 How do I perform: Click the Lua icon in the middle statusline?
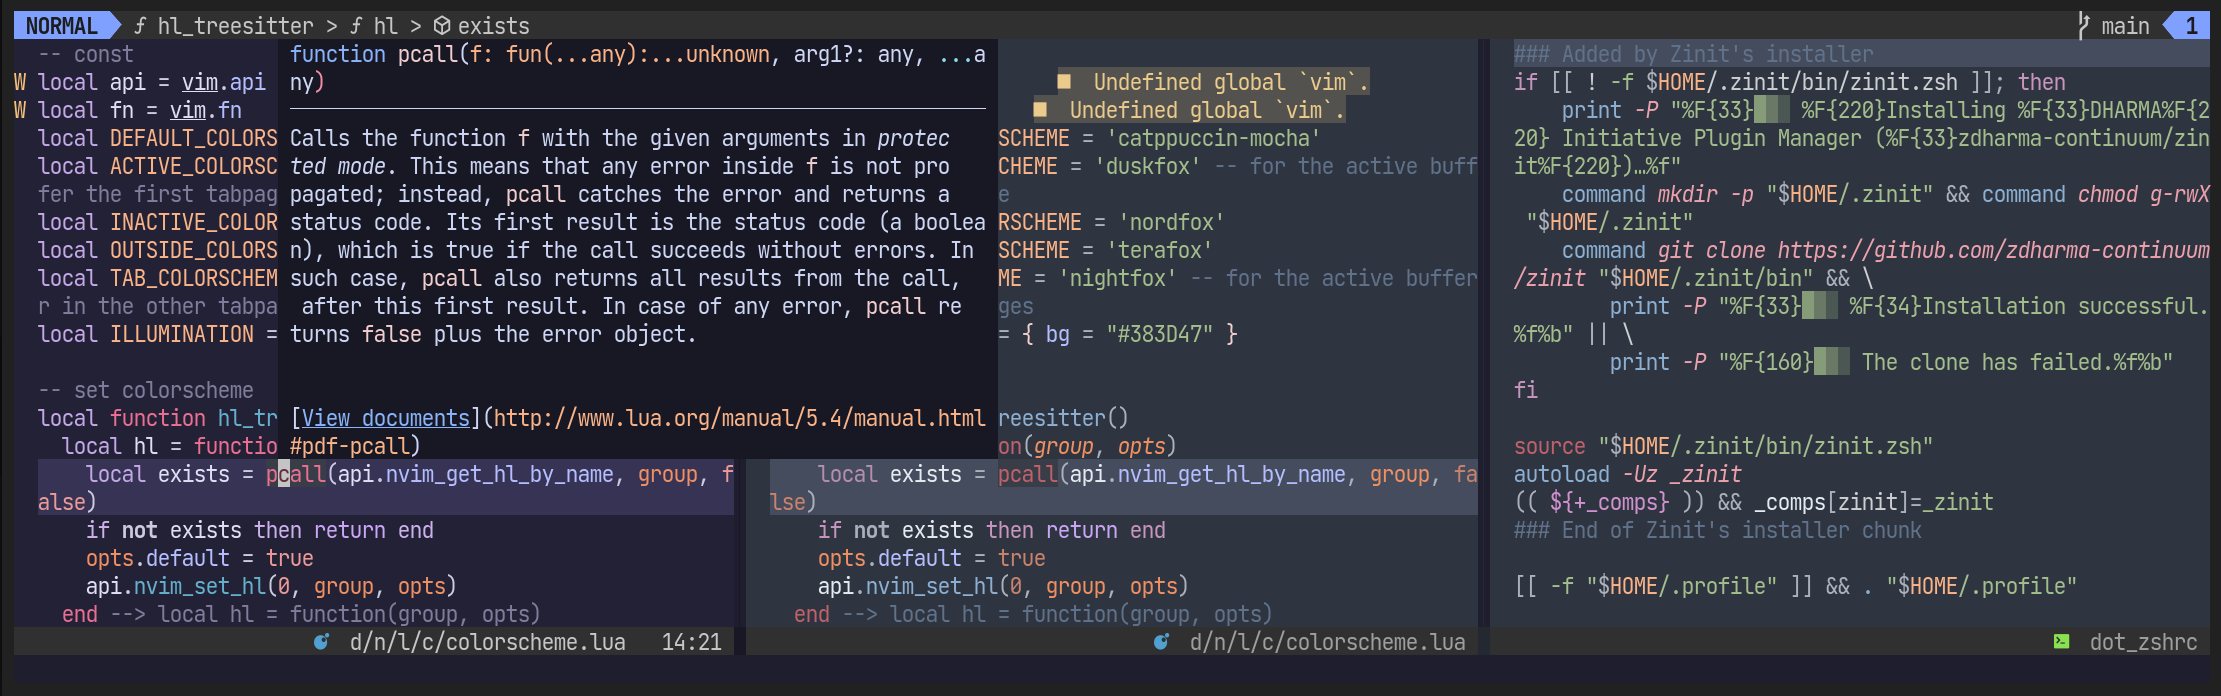[x=1161, y=642]
